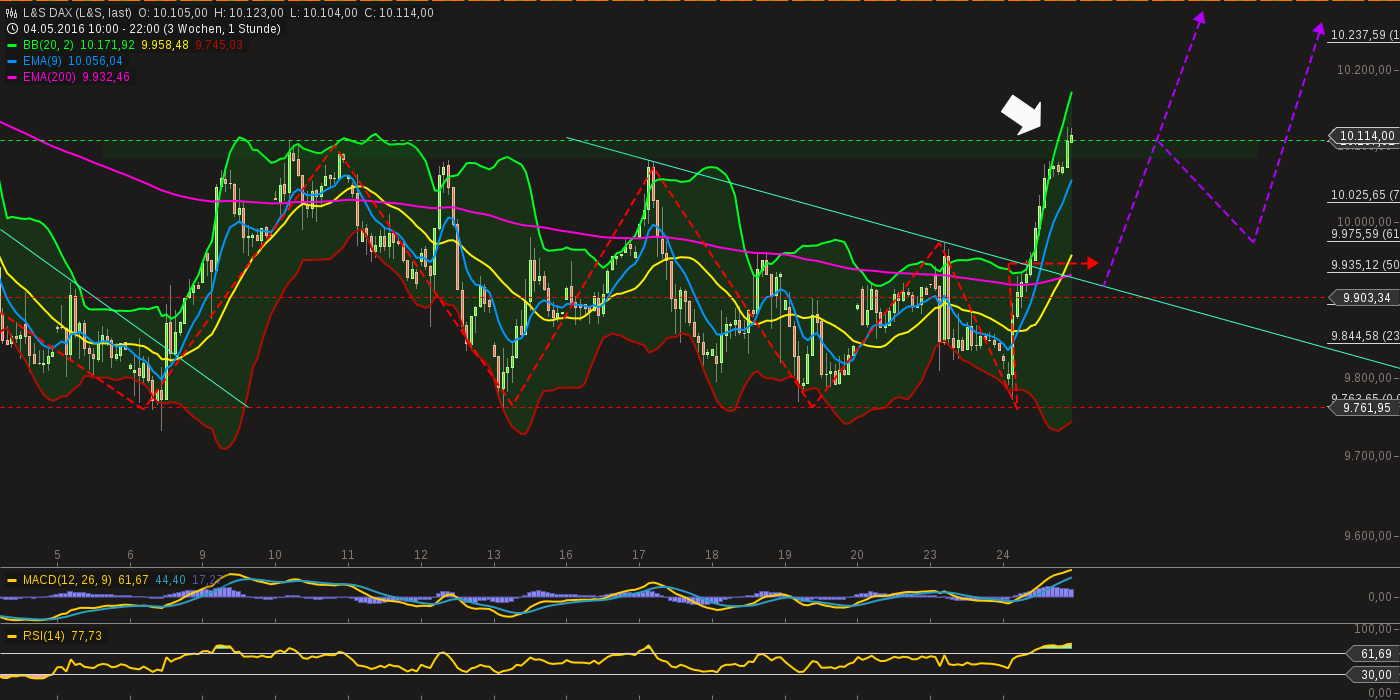Click date label 20 on the time axis
The width and height of the screenshot is (1400, 700).
[857, 555]
